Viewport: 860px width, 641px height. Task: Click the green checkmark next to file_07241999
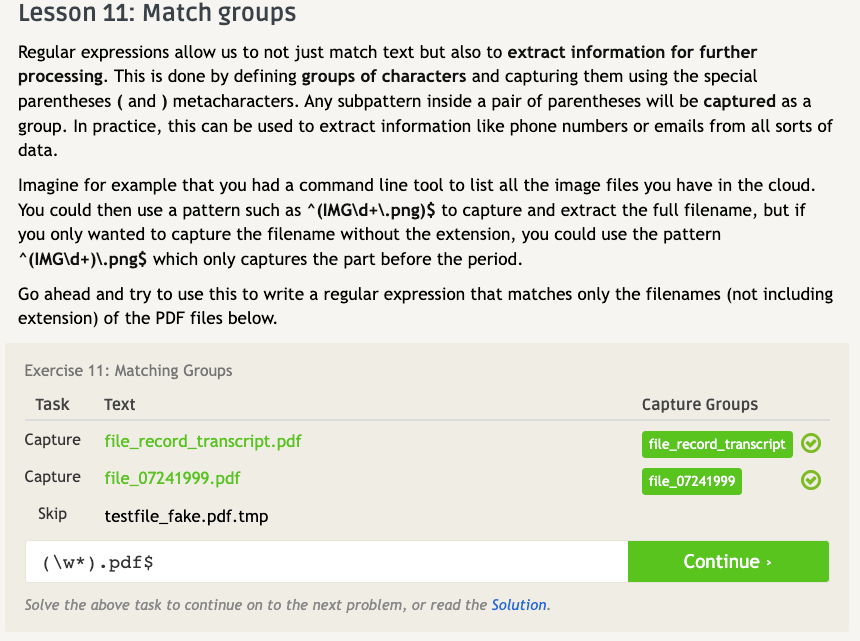click(811, 481)
